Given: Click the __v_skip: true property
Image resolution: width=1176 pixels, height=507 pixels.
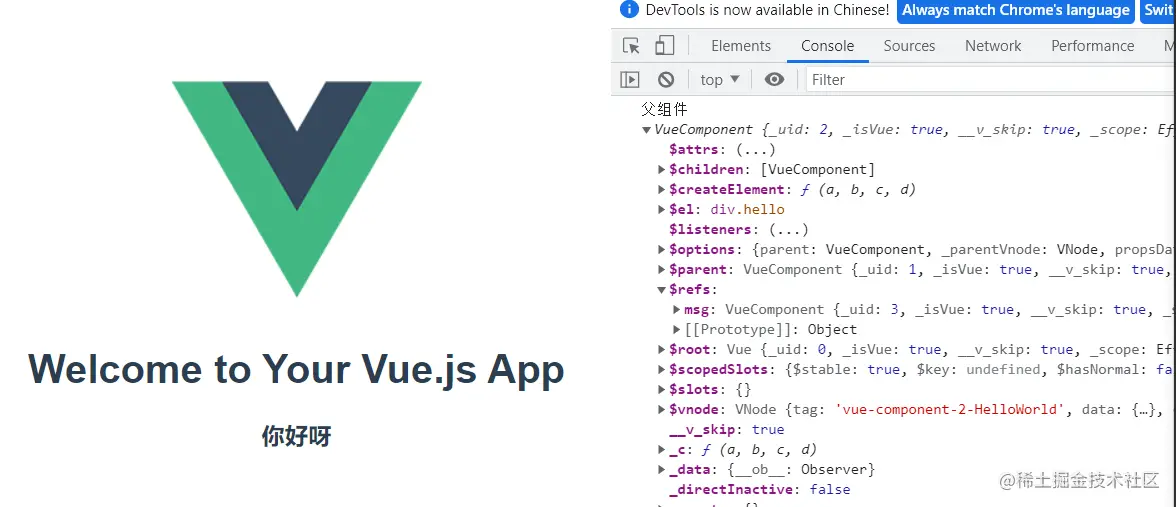Looking at the screenshot, I should pyautogui.click(x=727, y=430).
